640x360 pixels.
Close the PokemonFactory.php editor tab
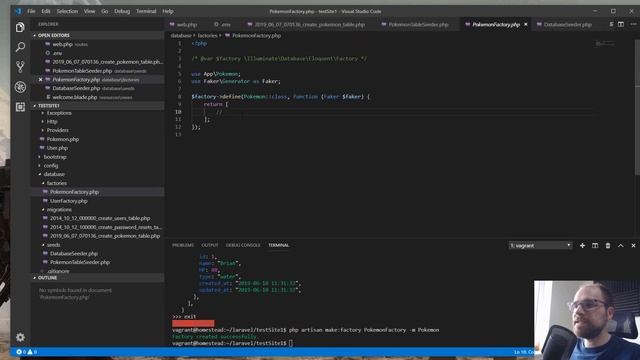tap(526, 24)
